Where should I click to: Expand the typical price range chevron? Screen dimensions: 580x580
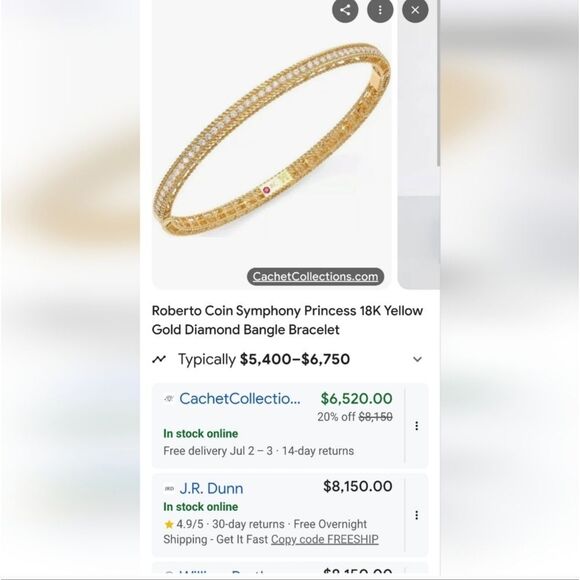pos(417,359)
